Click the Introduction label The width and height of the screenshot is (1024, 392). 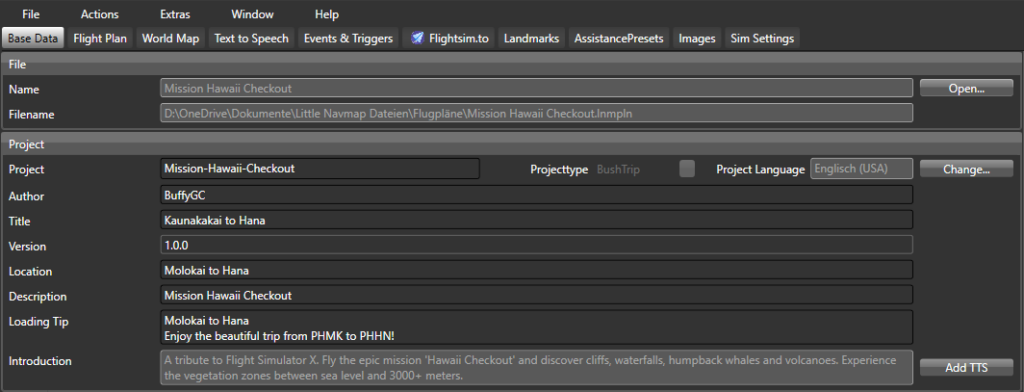coord(40,361)
